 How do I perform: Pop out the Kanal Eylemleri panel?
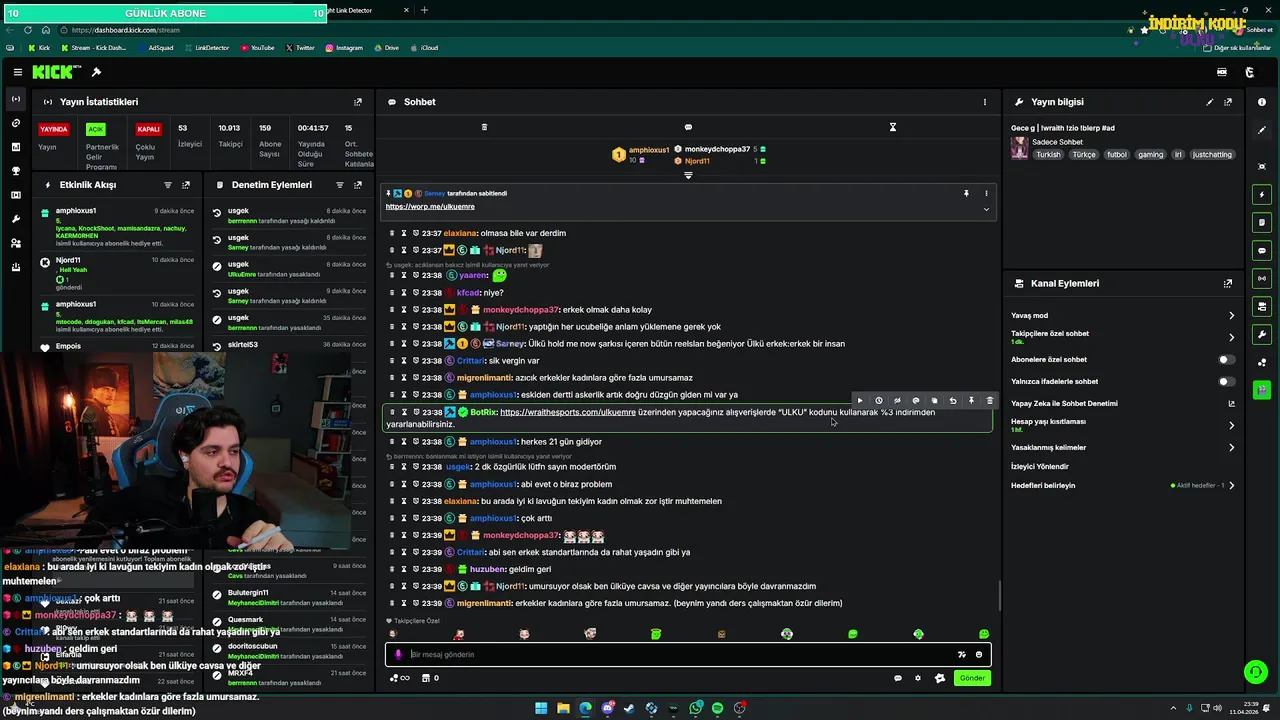coord(1228,284)
